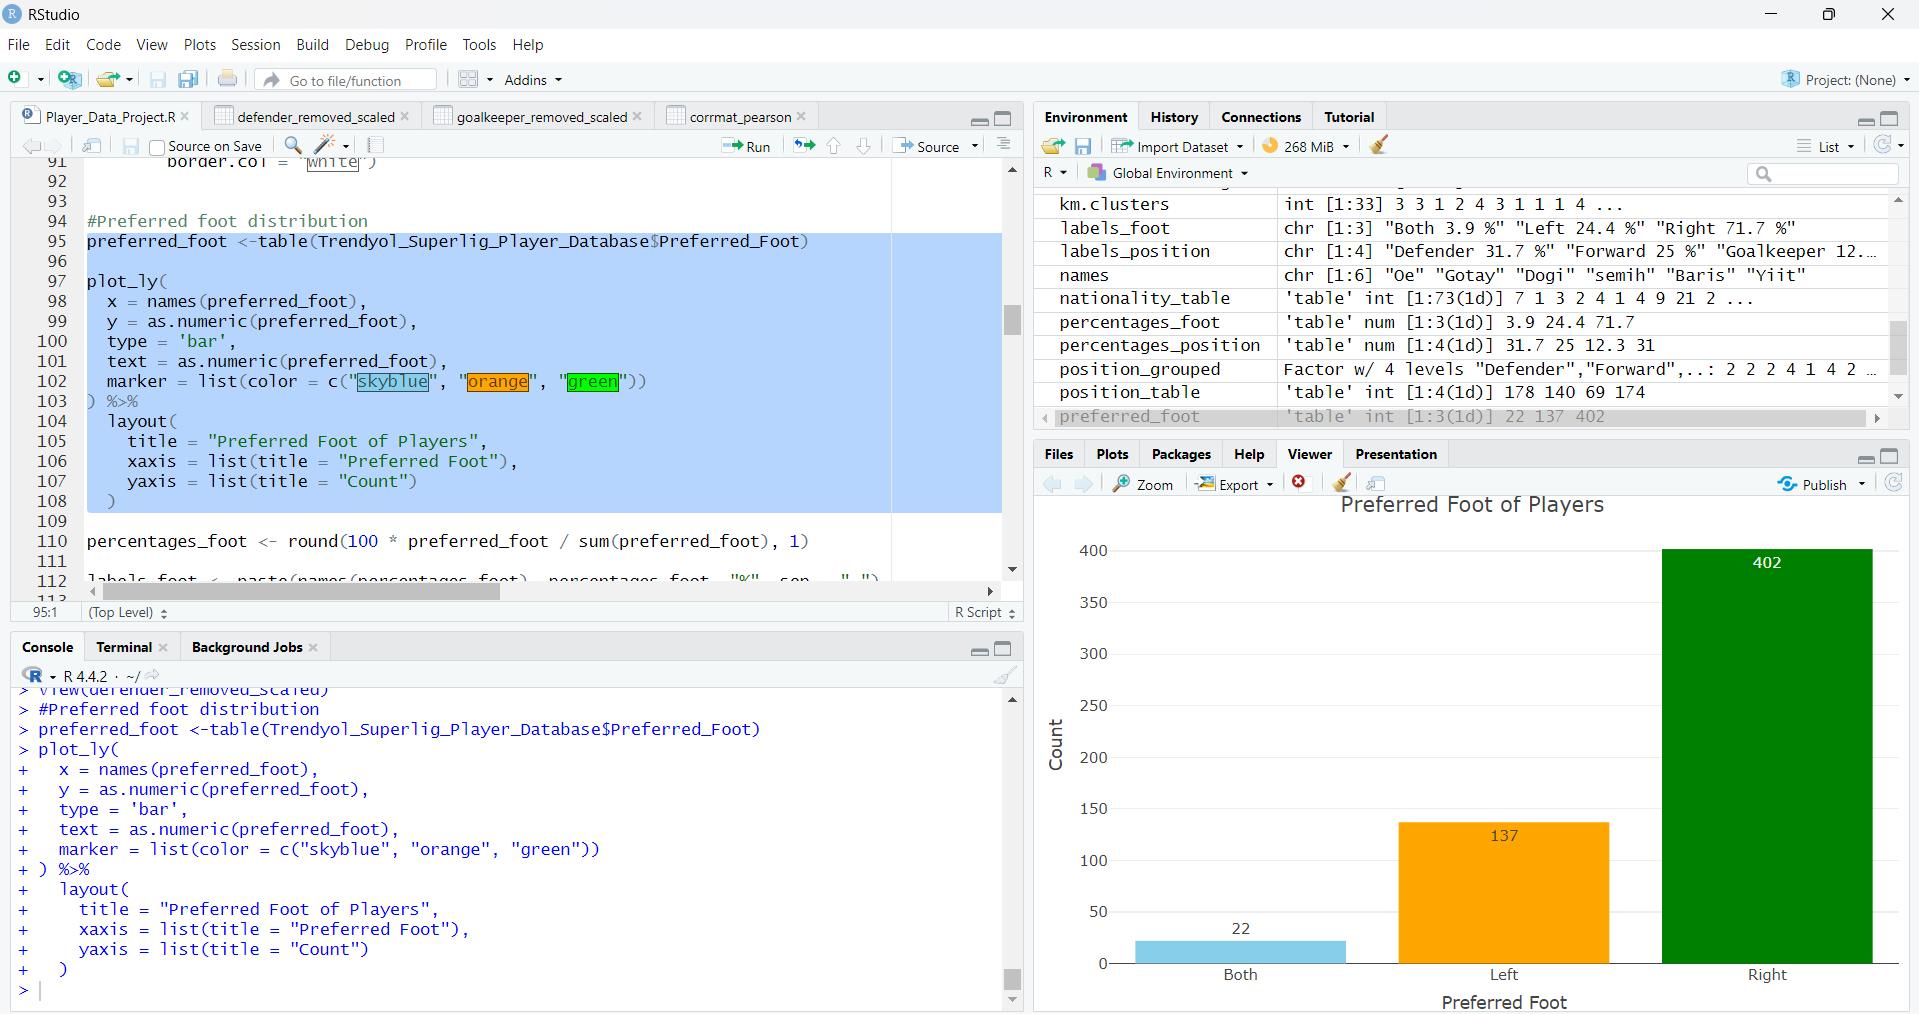The width and height of the screenshot is (1919, 1014).
Task: Switch to defender_removed_scaled tab
Action: tap(316, 117)
